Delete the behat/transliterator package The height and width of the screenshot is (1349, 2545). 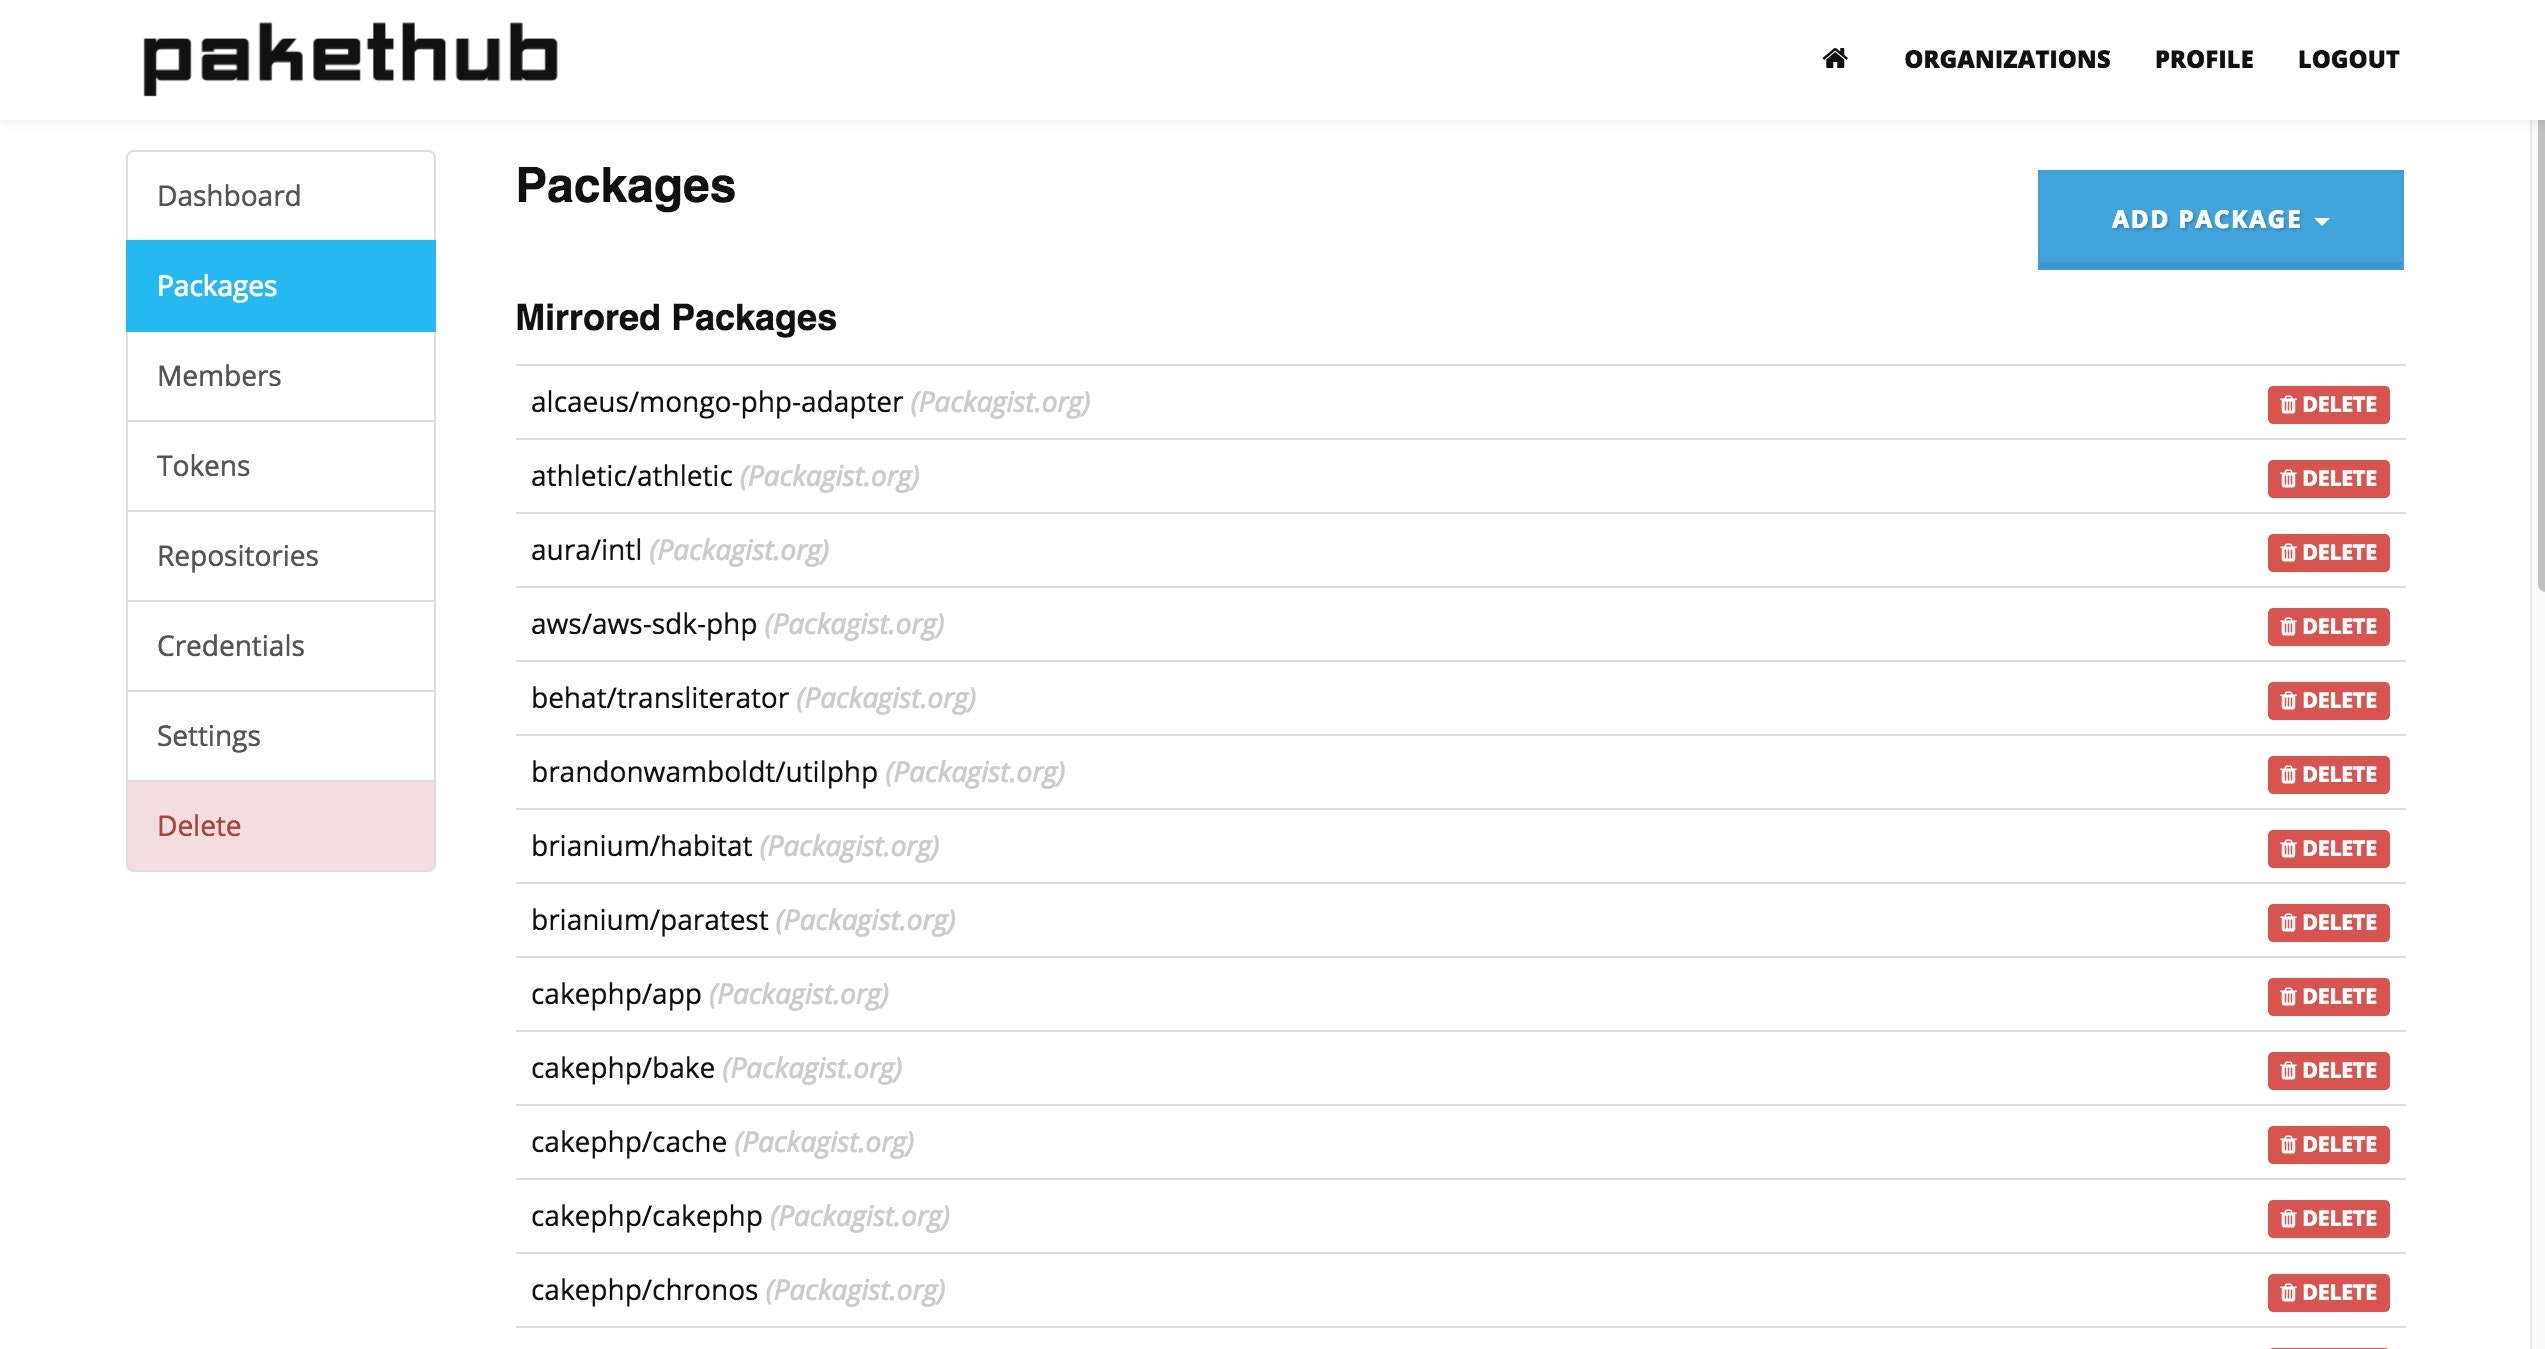(2327, 701)
